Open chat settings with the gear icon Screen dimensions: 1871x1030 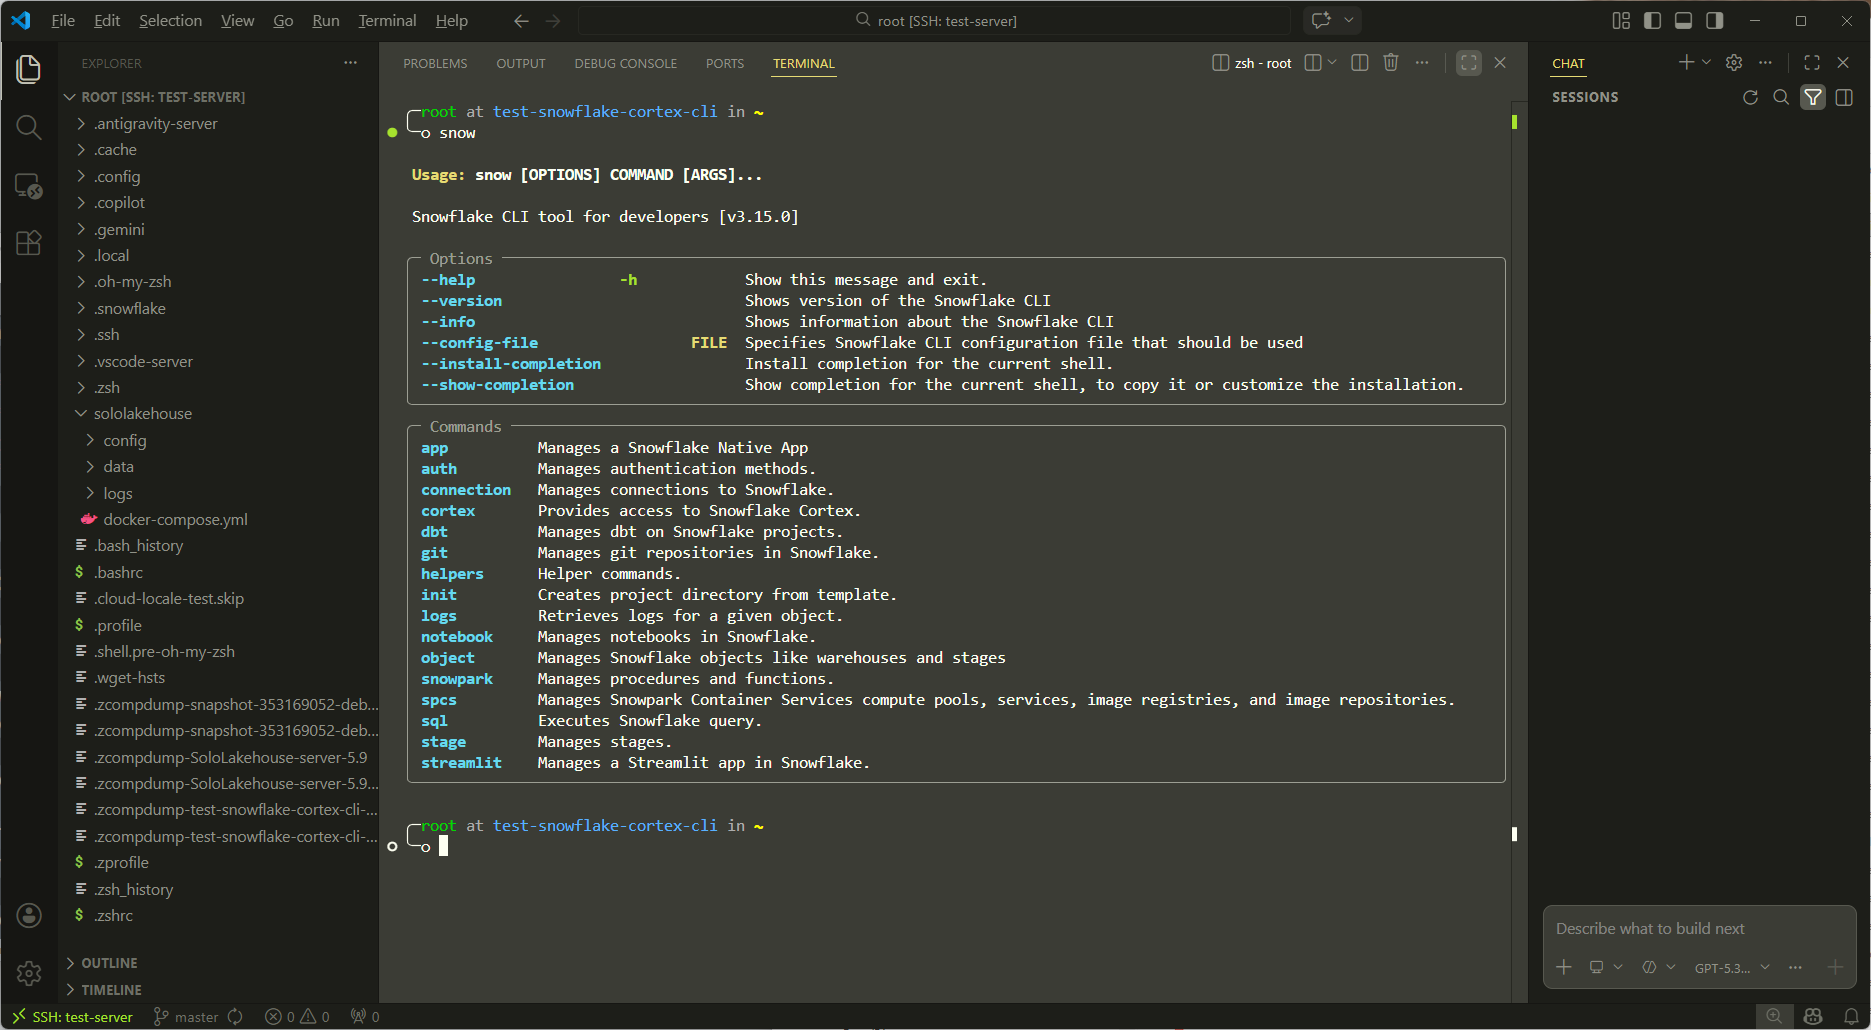(1733, 62)
